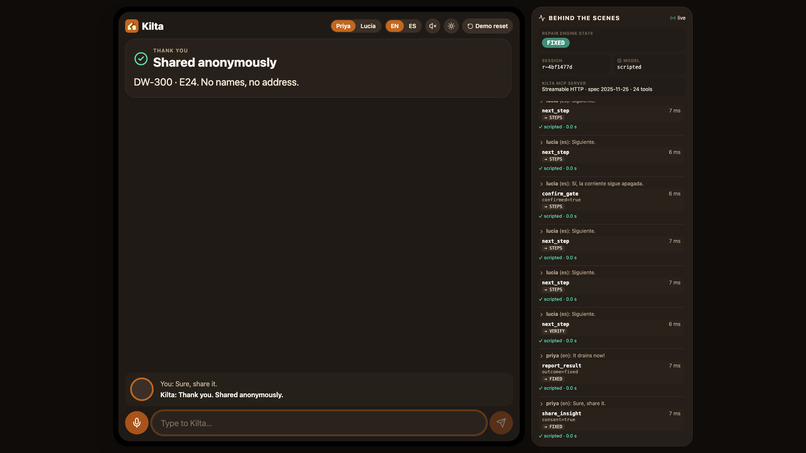Click the VERIFY state tag
The image size is (806, 453).
[554, 331]
